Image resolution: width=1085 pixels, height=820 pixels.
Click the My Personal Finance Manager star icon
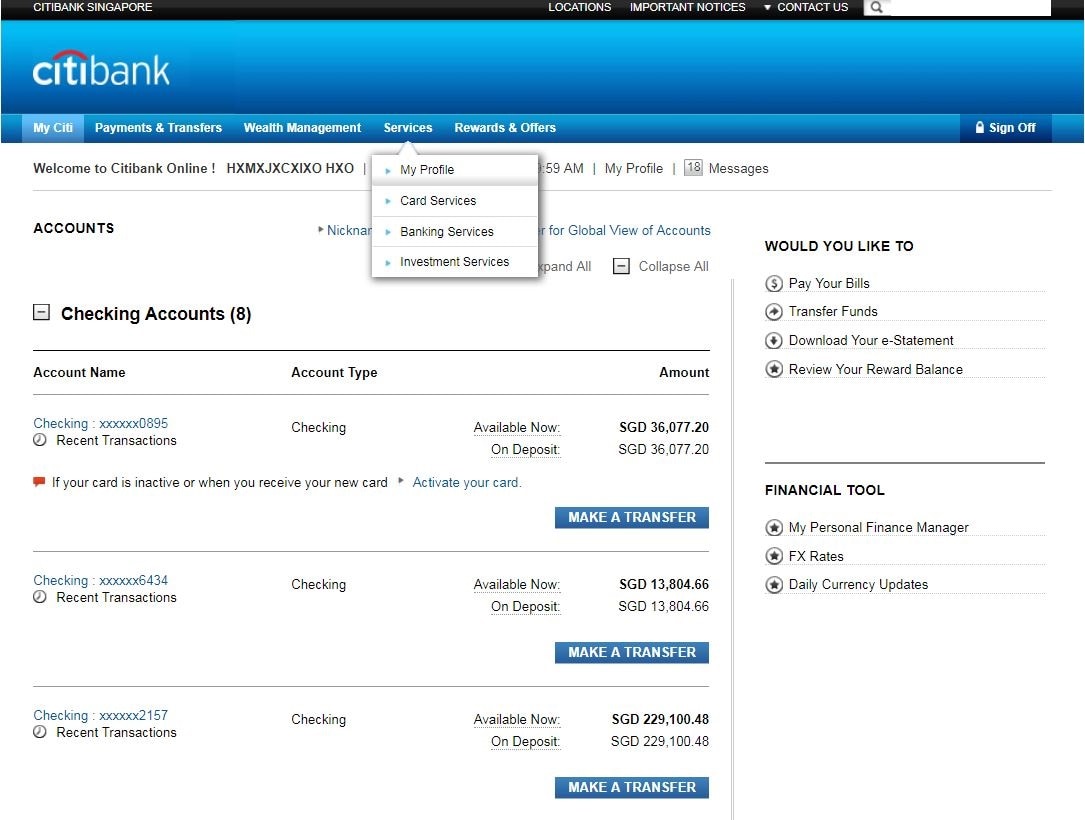click(x=773, y=528)
